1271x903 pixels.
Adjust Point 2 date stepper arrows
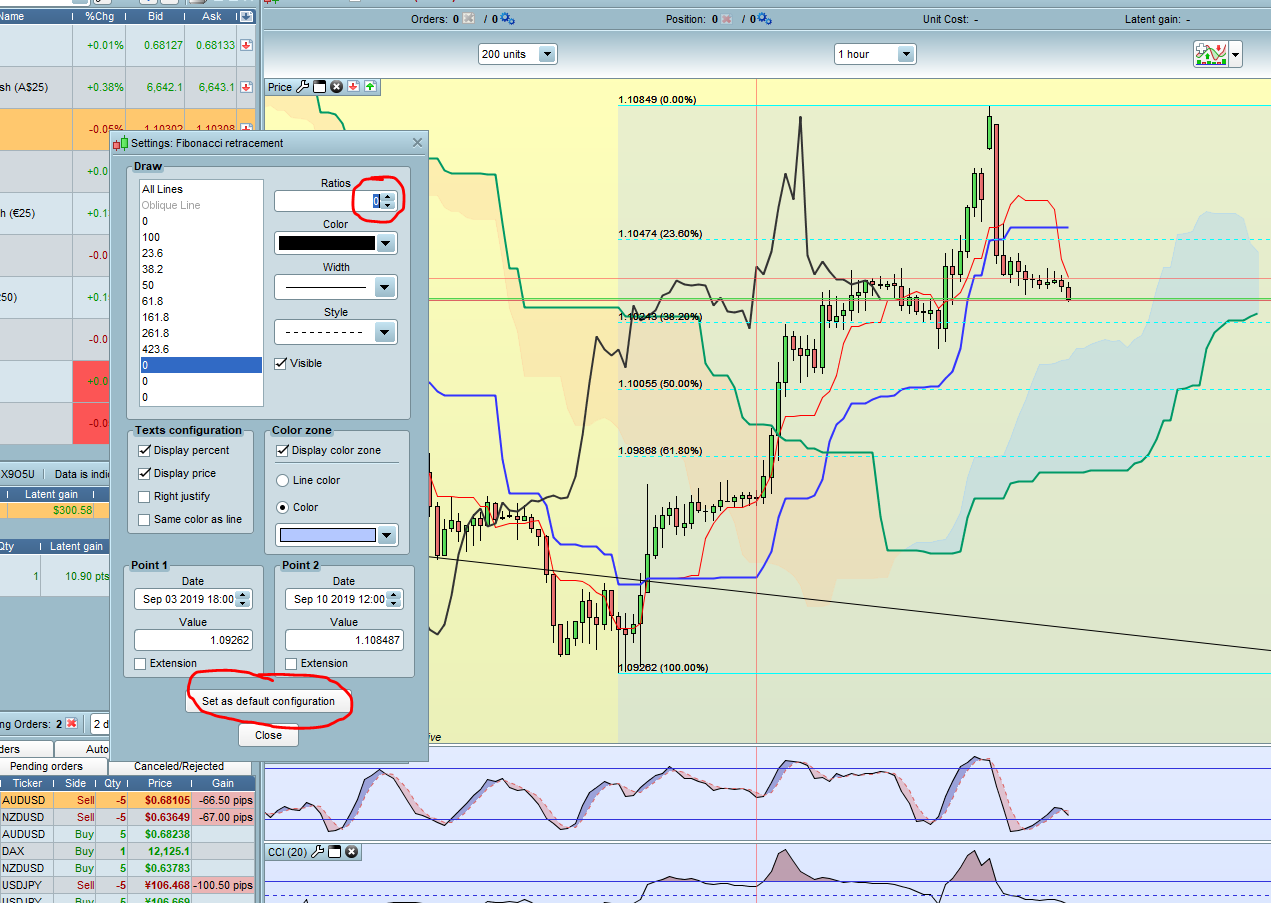point(394,599)
